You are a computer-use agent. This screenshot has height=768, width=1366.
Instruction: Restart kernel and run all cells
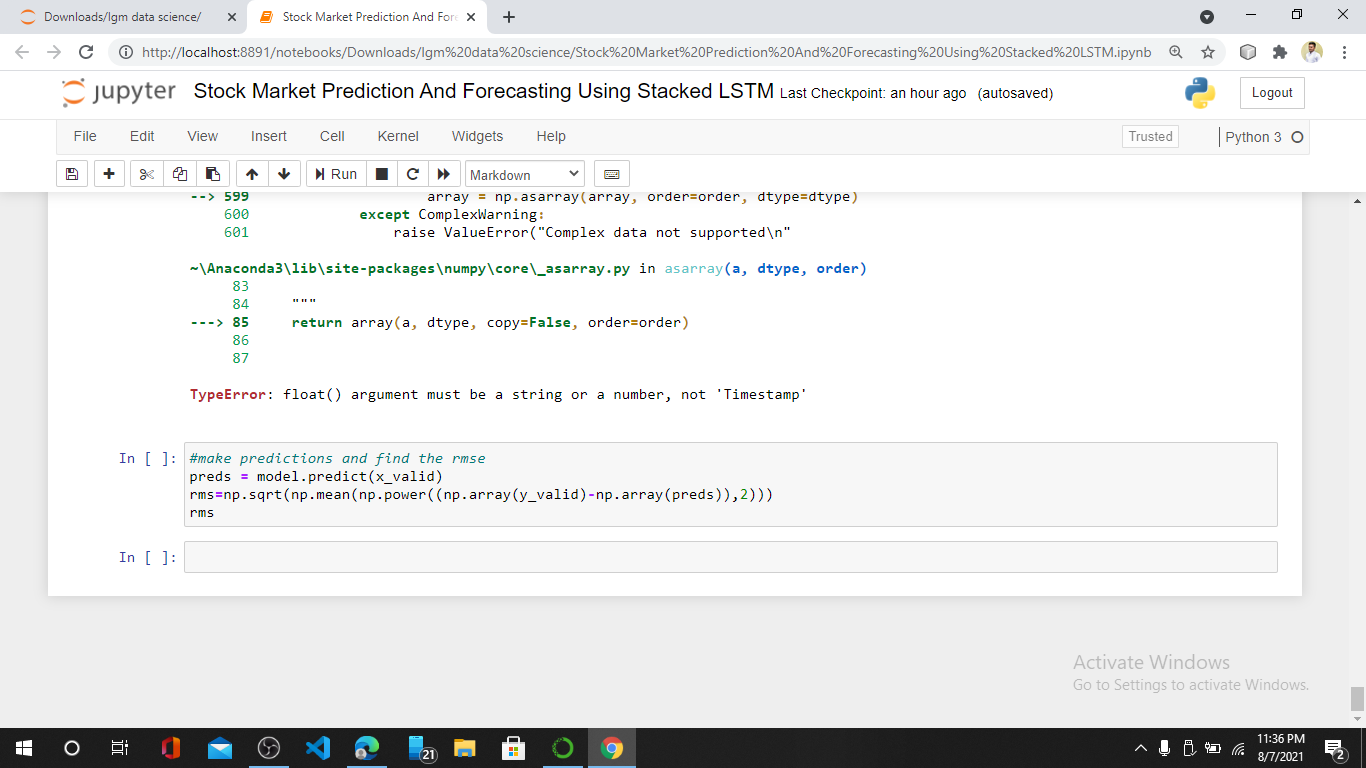(x=443, y=174)
